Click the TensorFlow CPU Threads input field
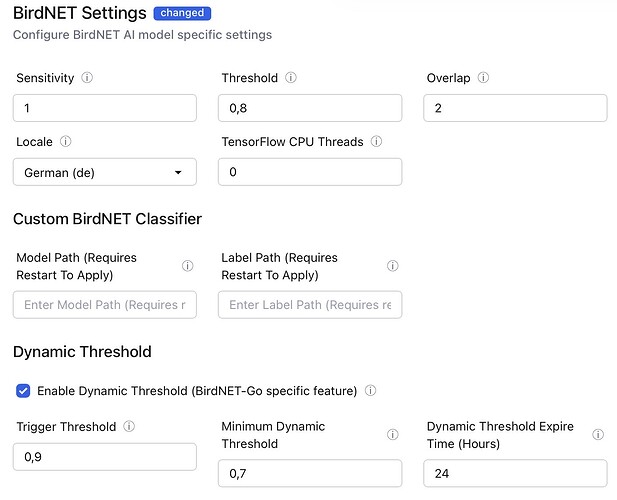The height and width of the screenshot is (500, 617). click(x=310, y=172)
